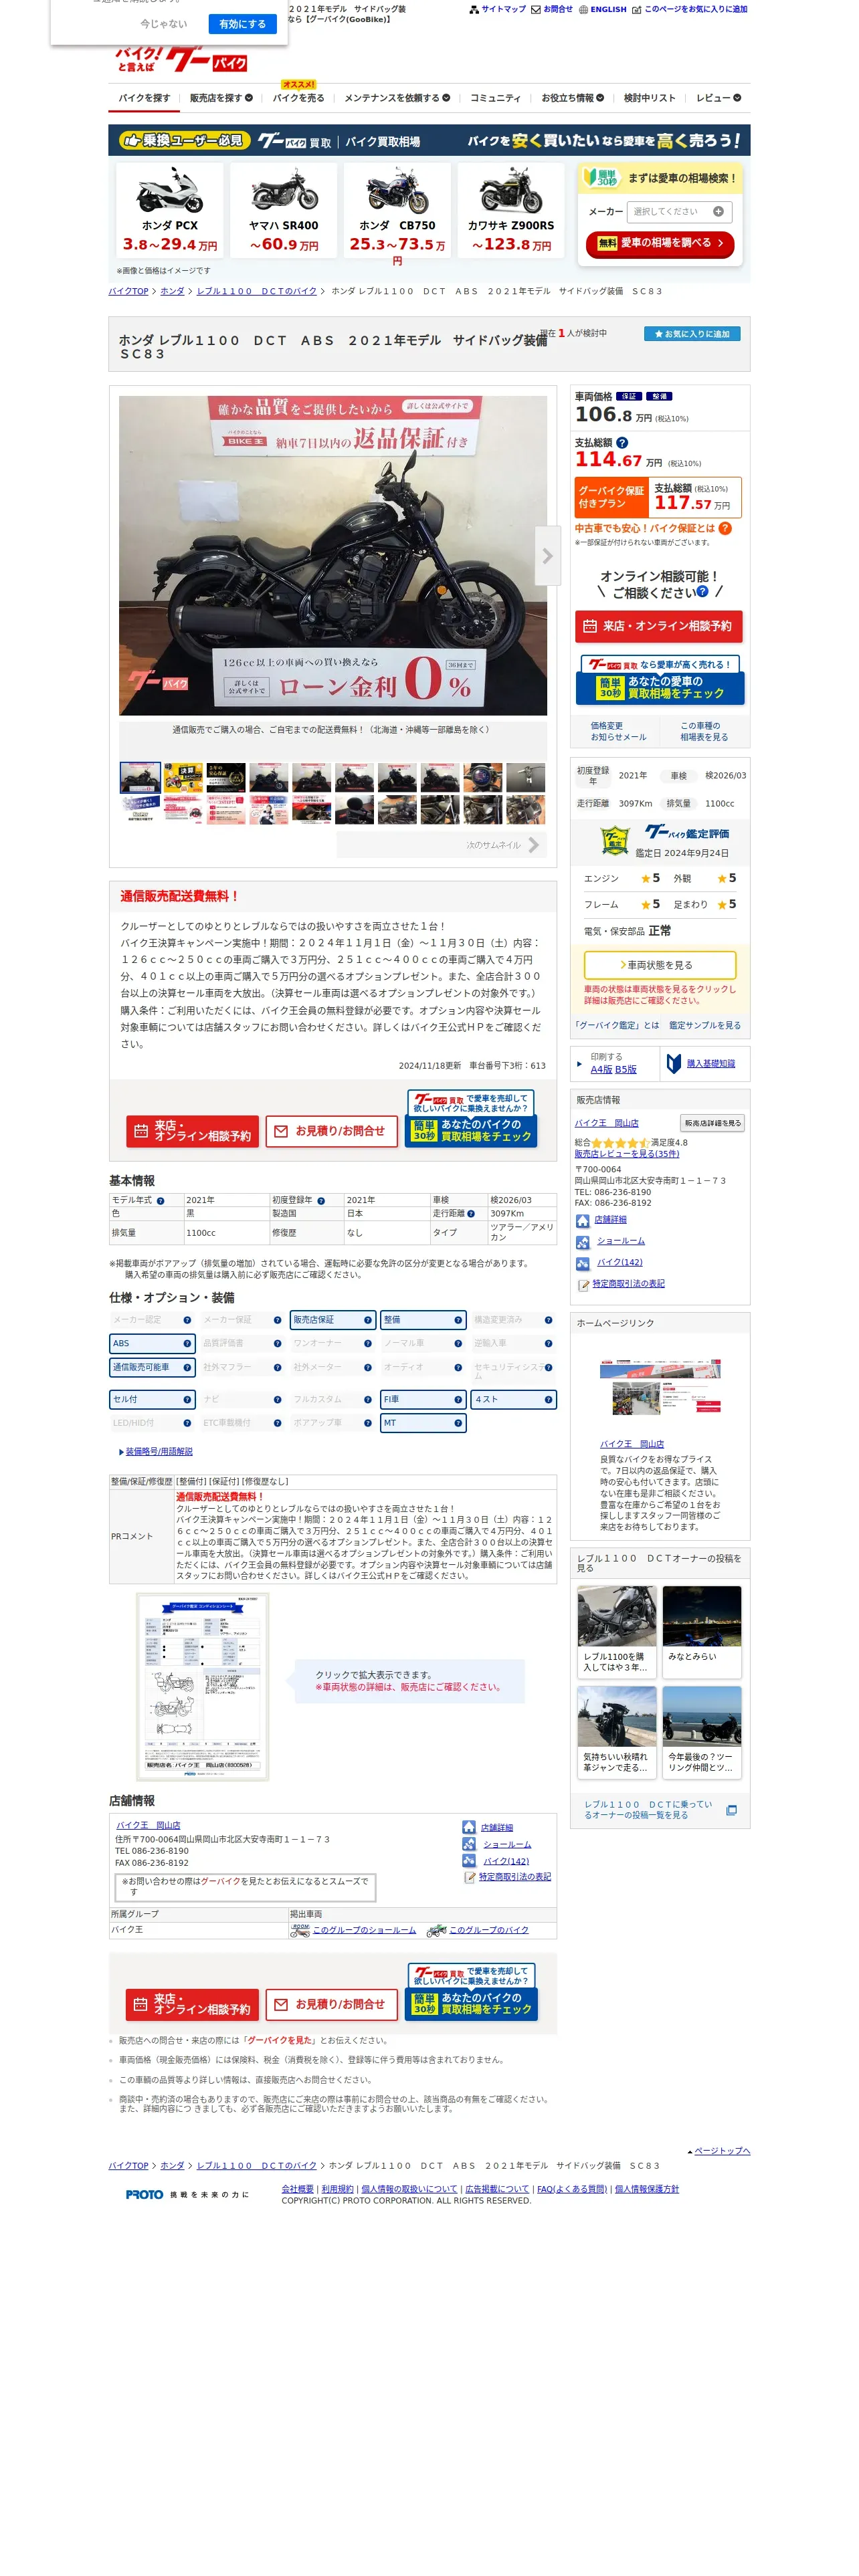Click help icon in MT spec box
Screen dimensions: 859x2576
click(458, 1423)
